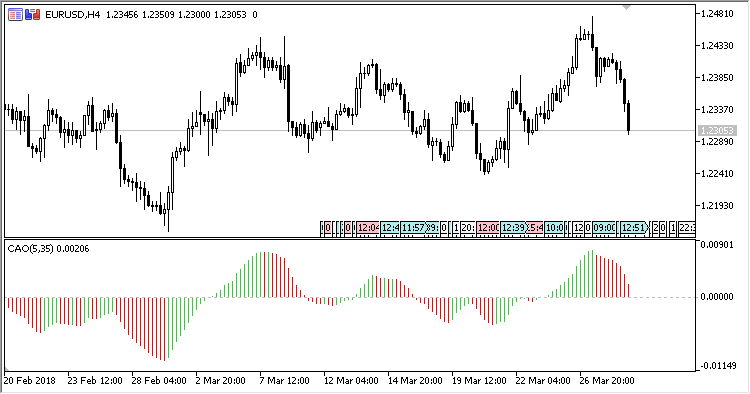Select the 12:00 pink event marker

488,228
